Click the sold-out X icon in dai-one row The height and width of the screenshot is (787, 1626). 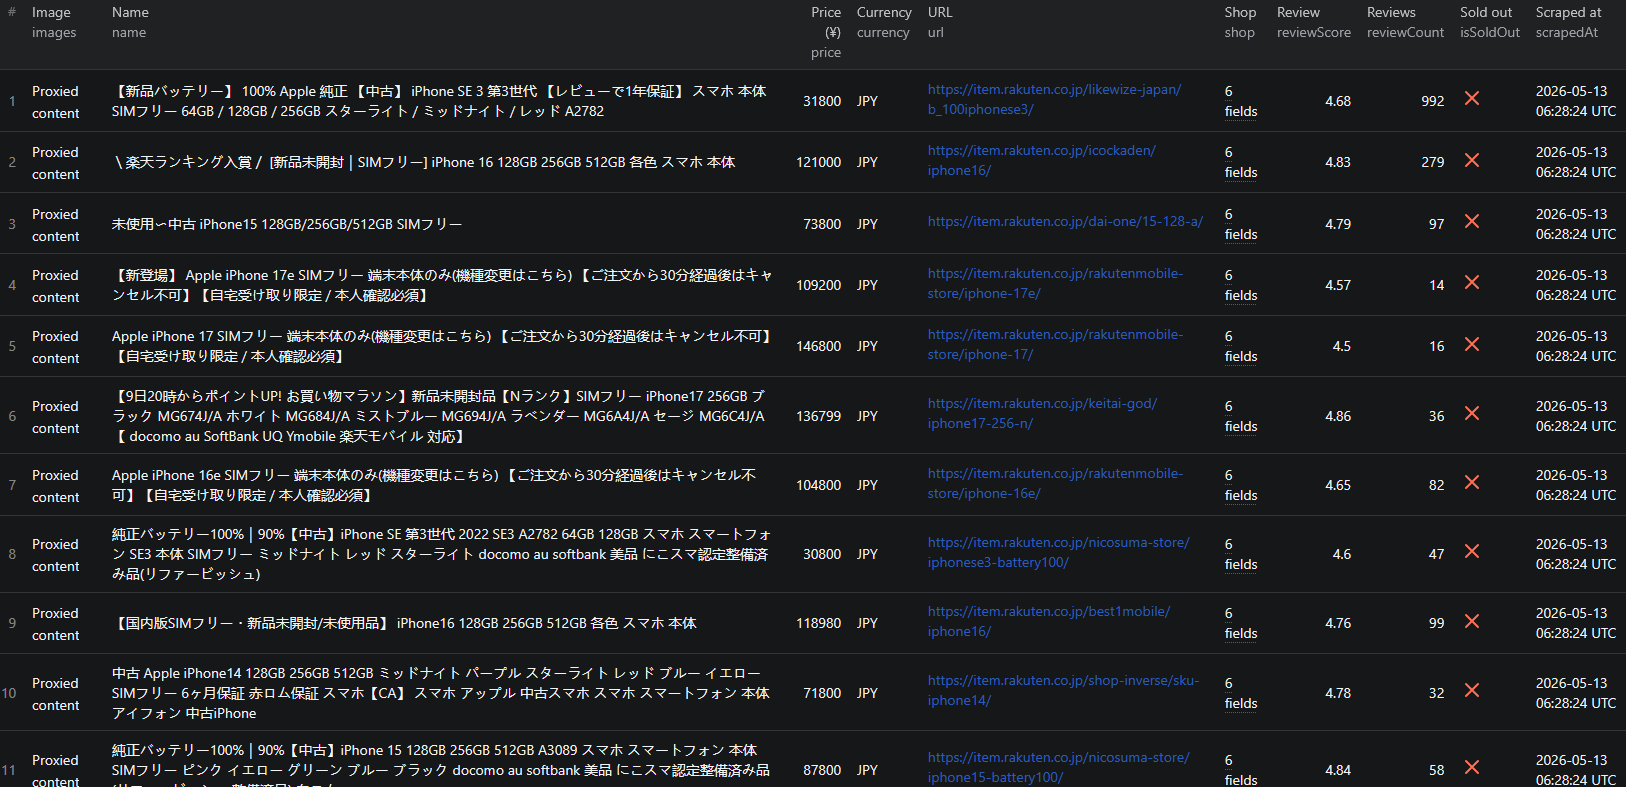coord(1471,221)
